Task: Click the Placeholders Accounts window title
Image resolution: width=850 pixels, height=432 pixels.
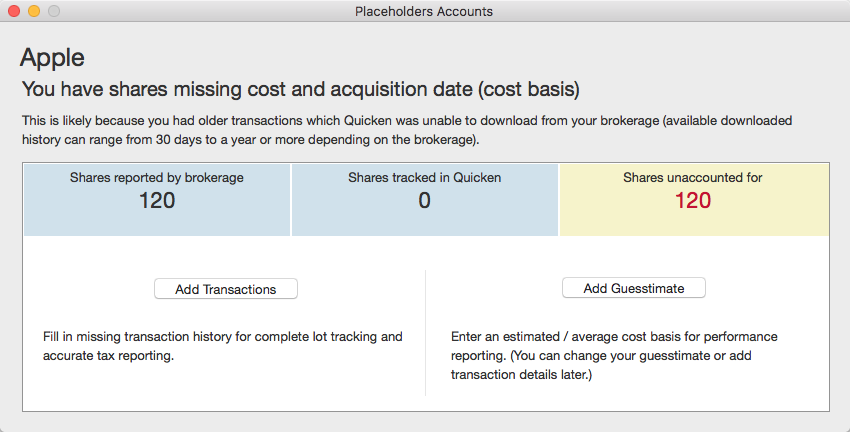Action: [x=424, y=12]
